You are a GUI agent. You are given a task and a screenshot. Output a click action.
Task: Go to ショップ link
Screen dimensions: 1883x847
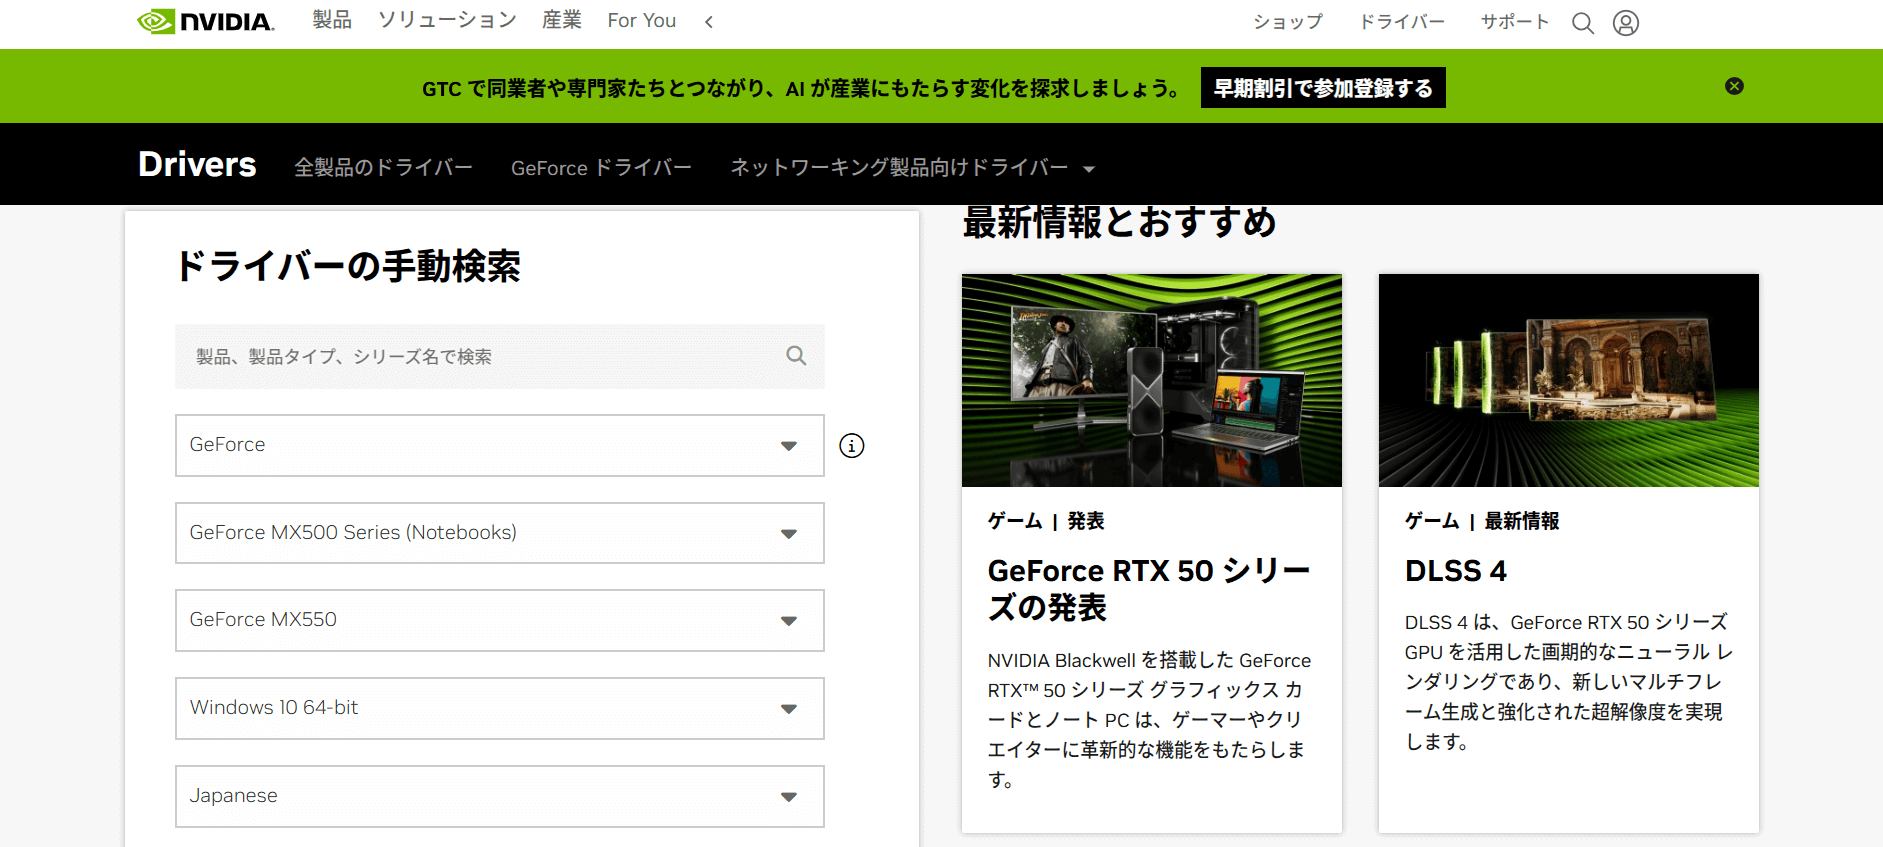tap(1288, 22)
